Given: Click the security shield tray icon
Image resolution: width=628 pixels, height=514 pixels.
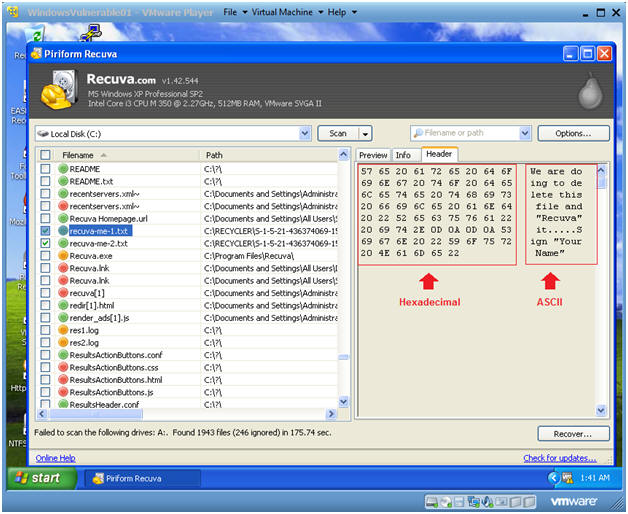Looking at the screenshot, I should (568, 478).
